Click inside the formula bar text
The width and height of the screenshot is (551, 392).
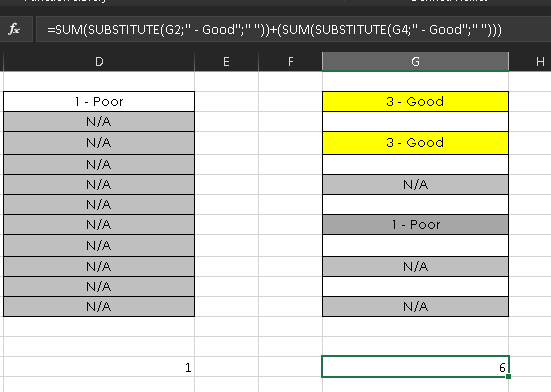pyautogui.click(x=274, y=30)
